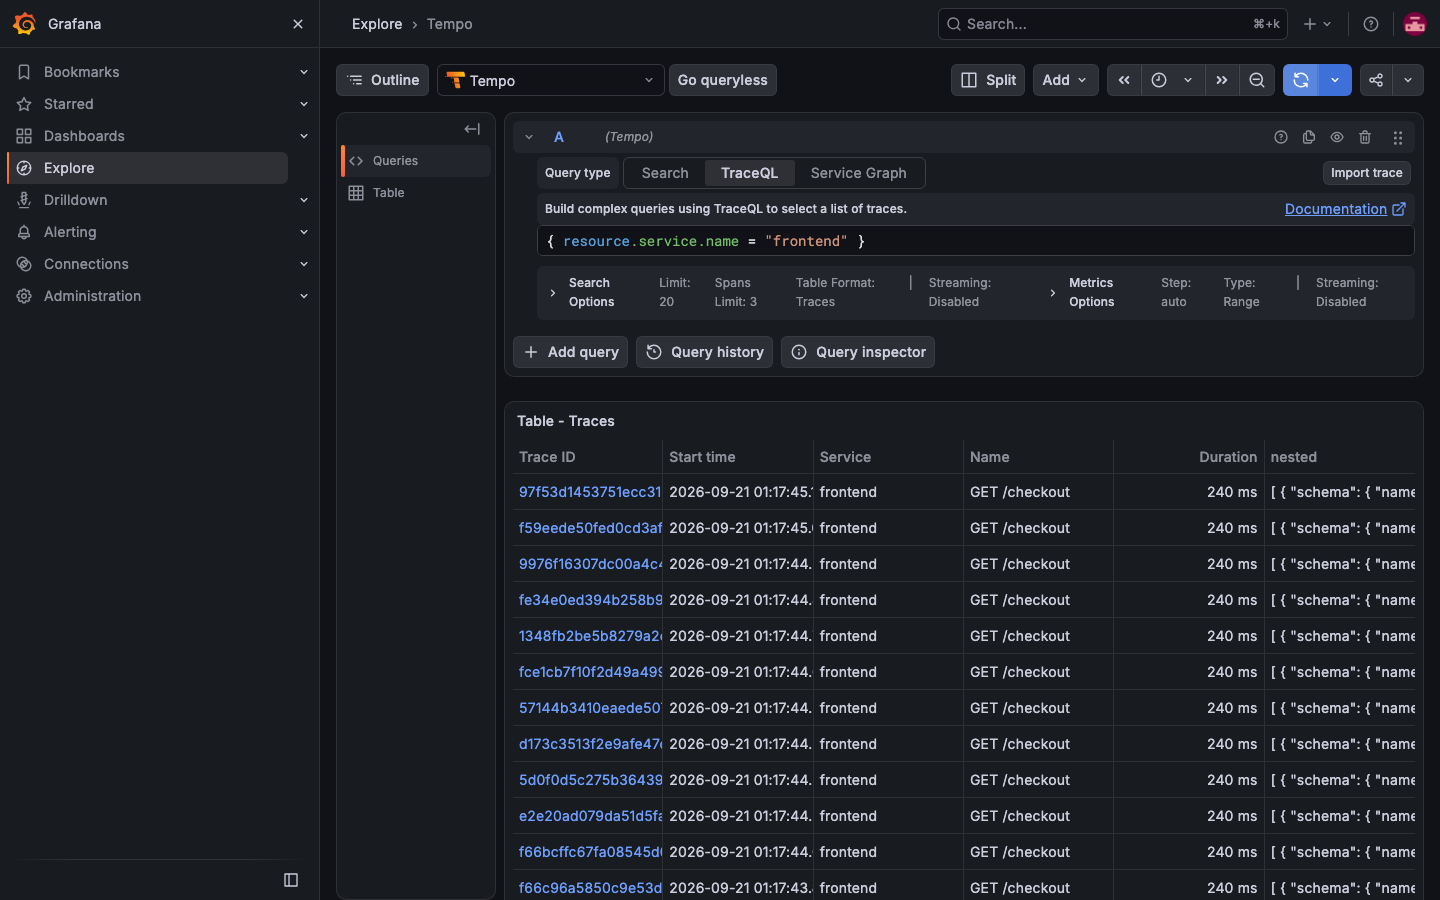Expand the Starred chevron
Image resolution: width=1440 pixels, height=900 pixels.
pyautogui.click(x=304, y=104)
